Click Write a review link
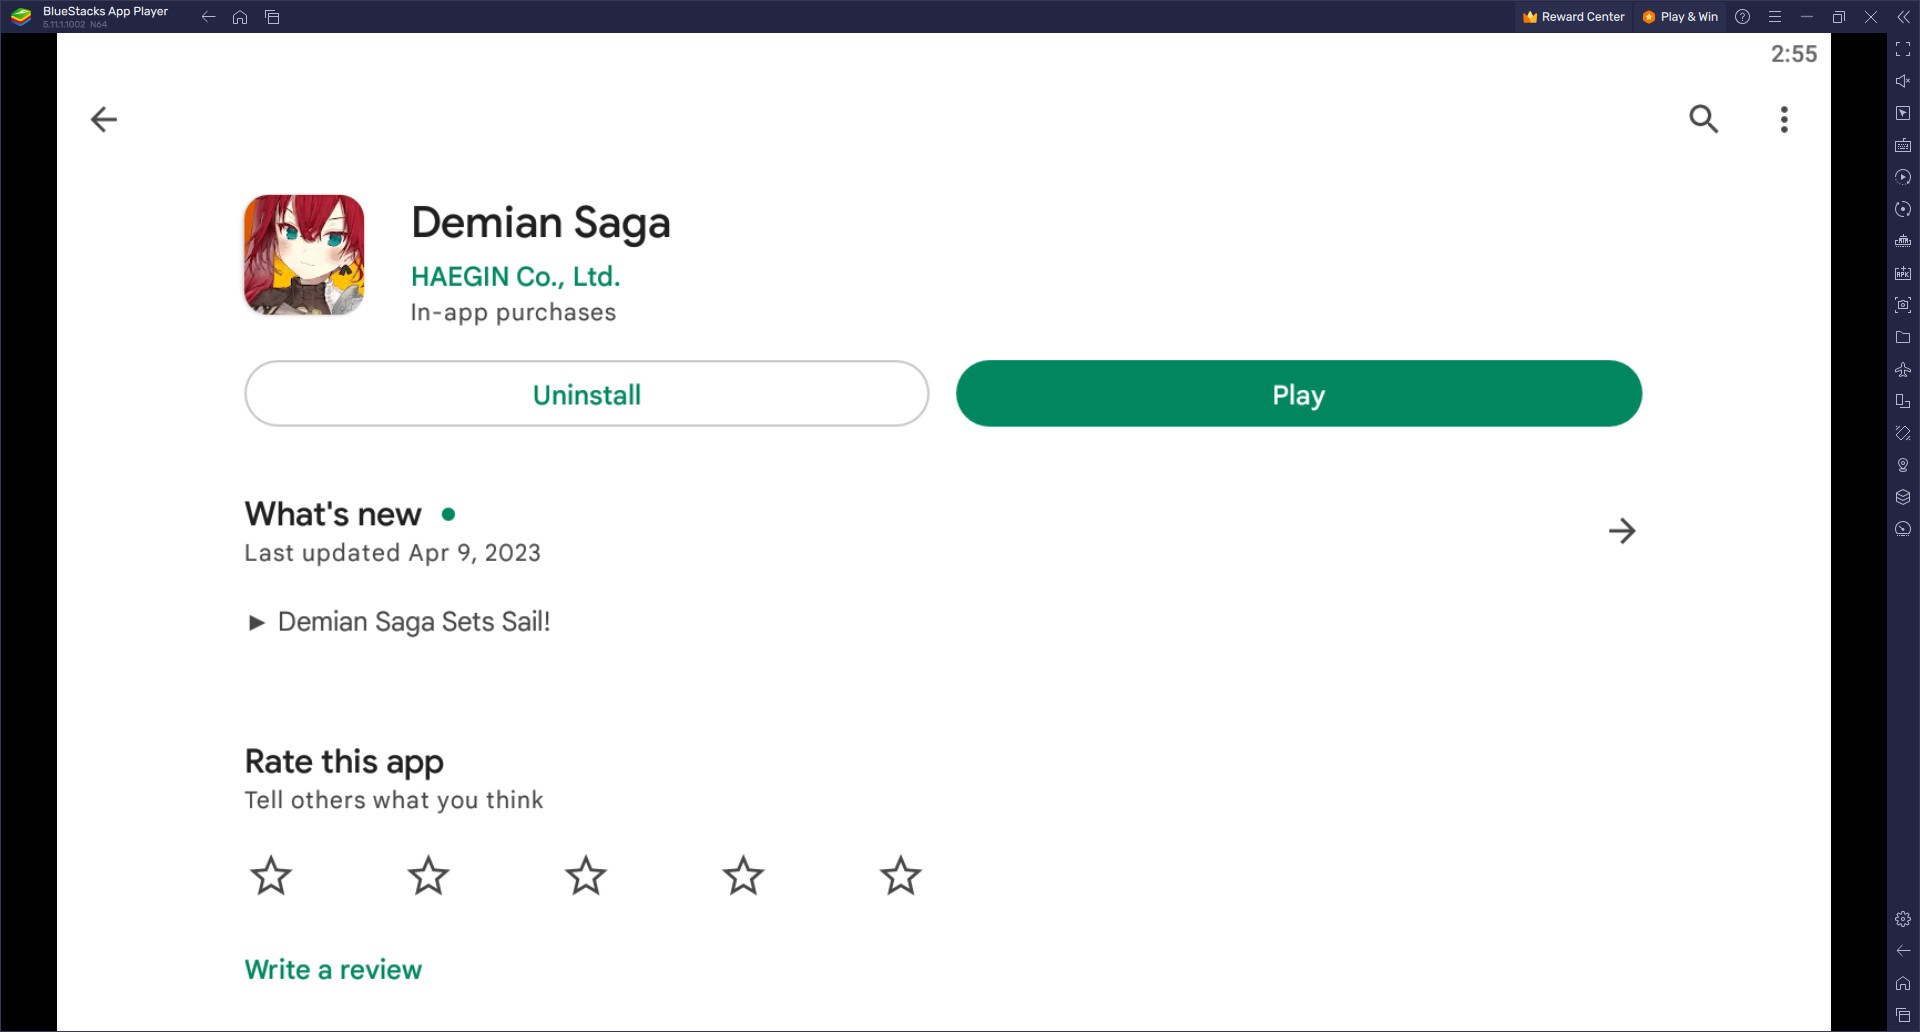This screenshot has height=1032, width=1920. (333, 970)
